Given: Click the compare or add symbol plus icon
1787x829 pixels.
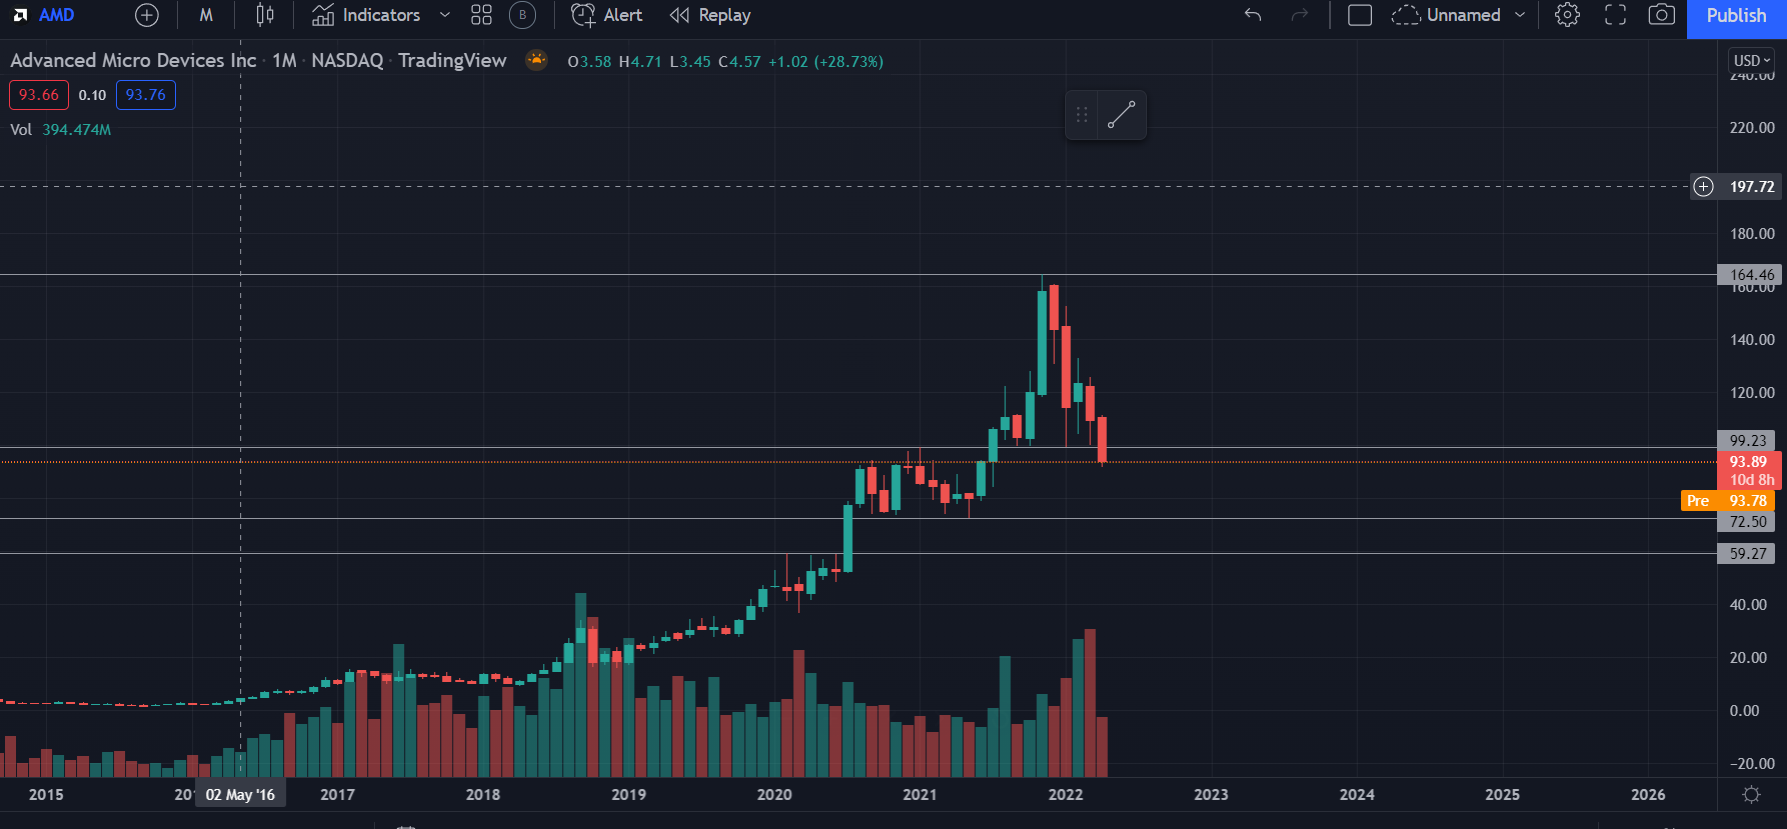Looking at the screenshot, I should coord(146,15).
